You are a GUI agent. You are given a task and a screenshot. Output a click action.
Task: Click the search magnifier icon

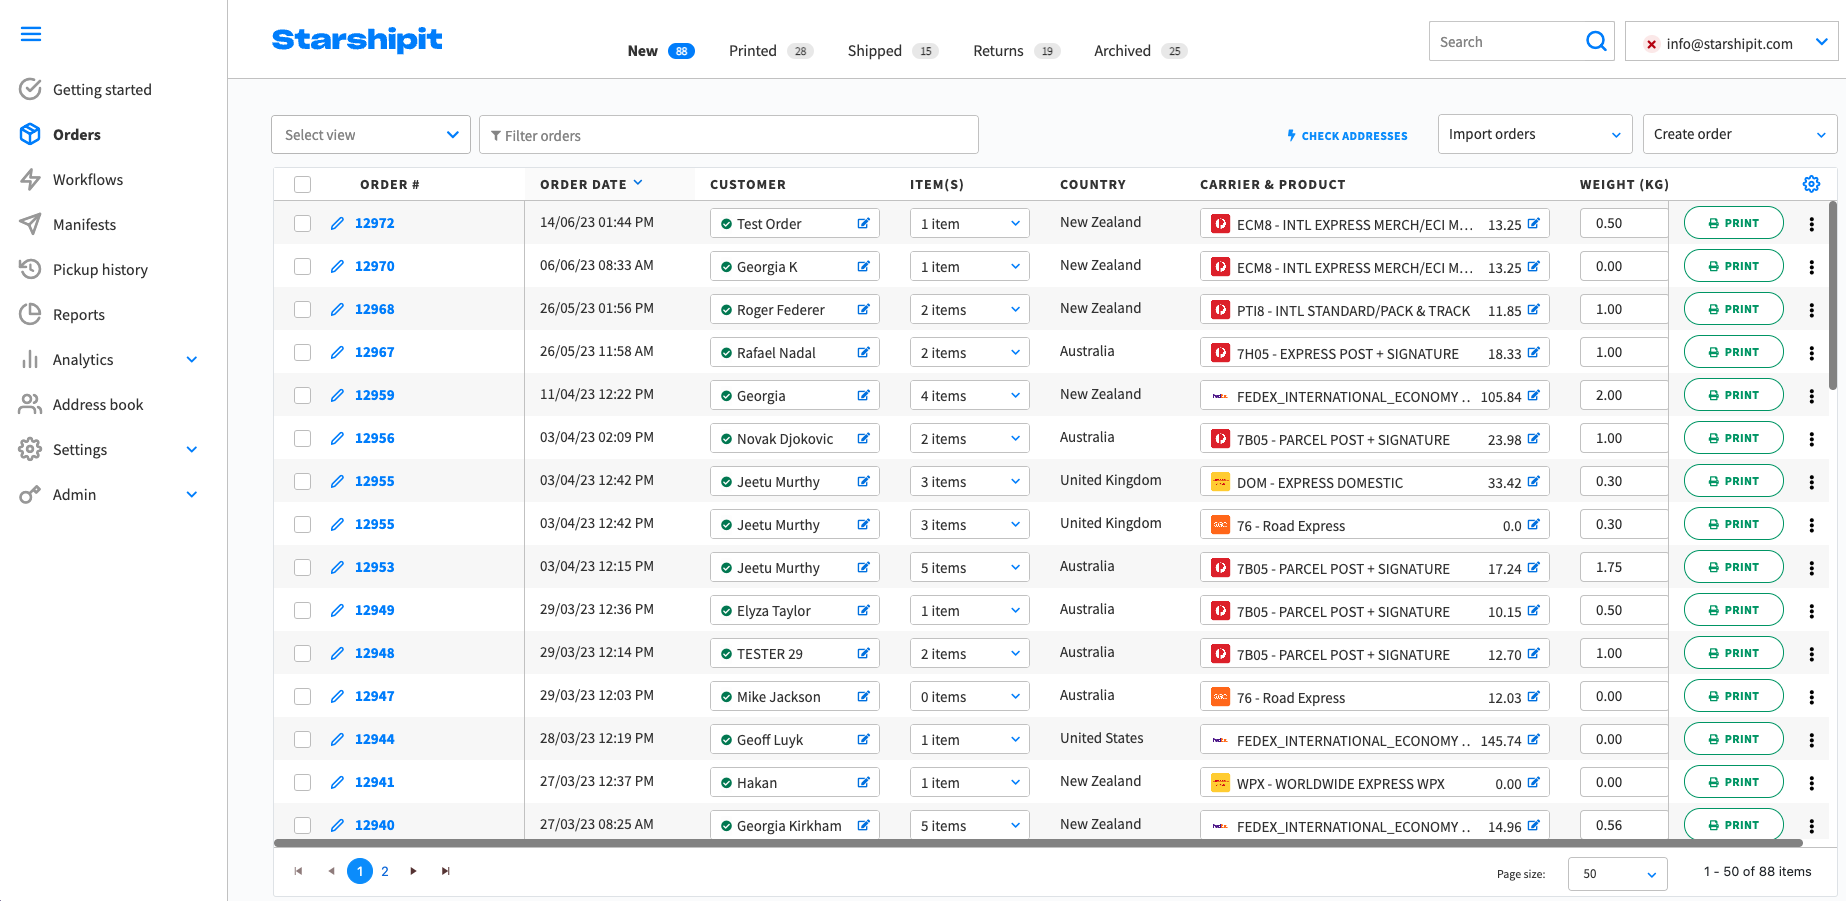coord(1596,42)
